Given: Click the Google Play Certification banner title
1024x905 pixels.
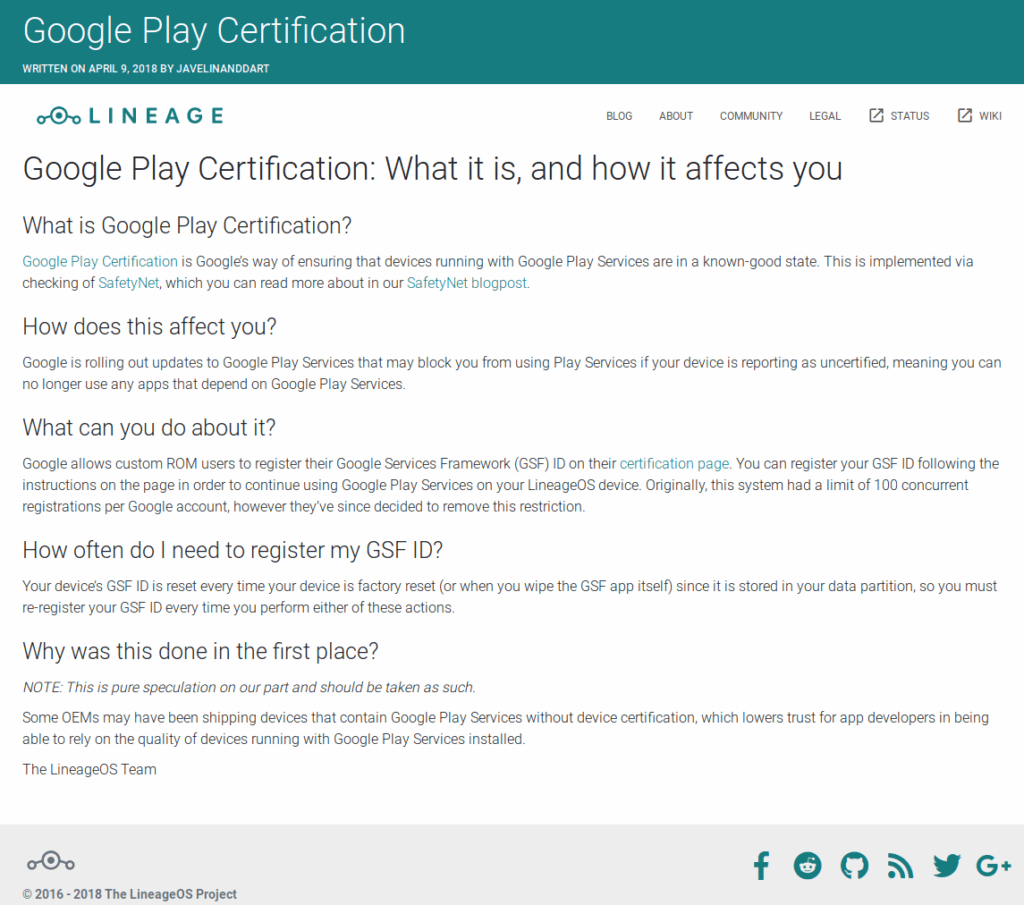Looking at the screenshot, I should point(214,31).
